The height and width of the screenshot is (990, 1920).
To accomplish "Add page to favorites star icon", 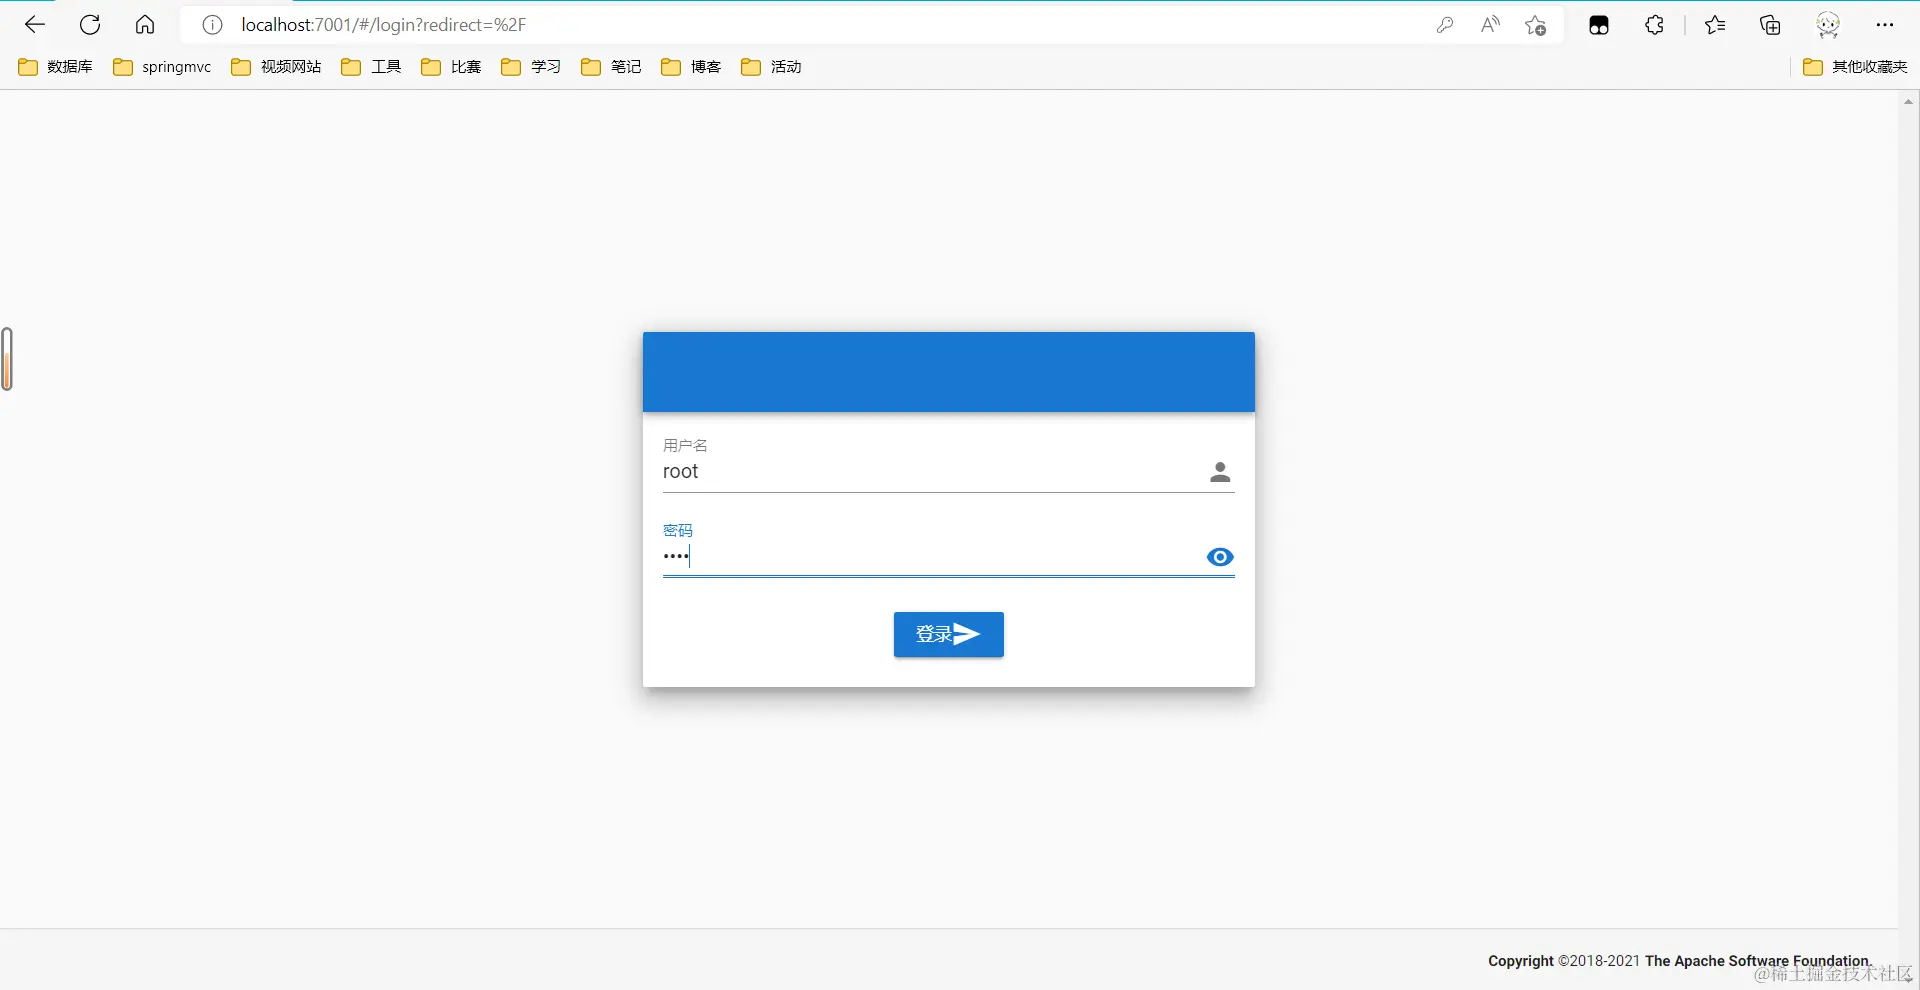I will click(1536, 25).
